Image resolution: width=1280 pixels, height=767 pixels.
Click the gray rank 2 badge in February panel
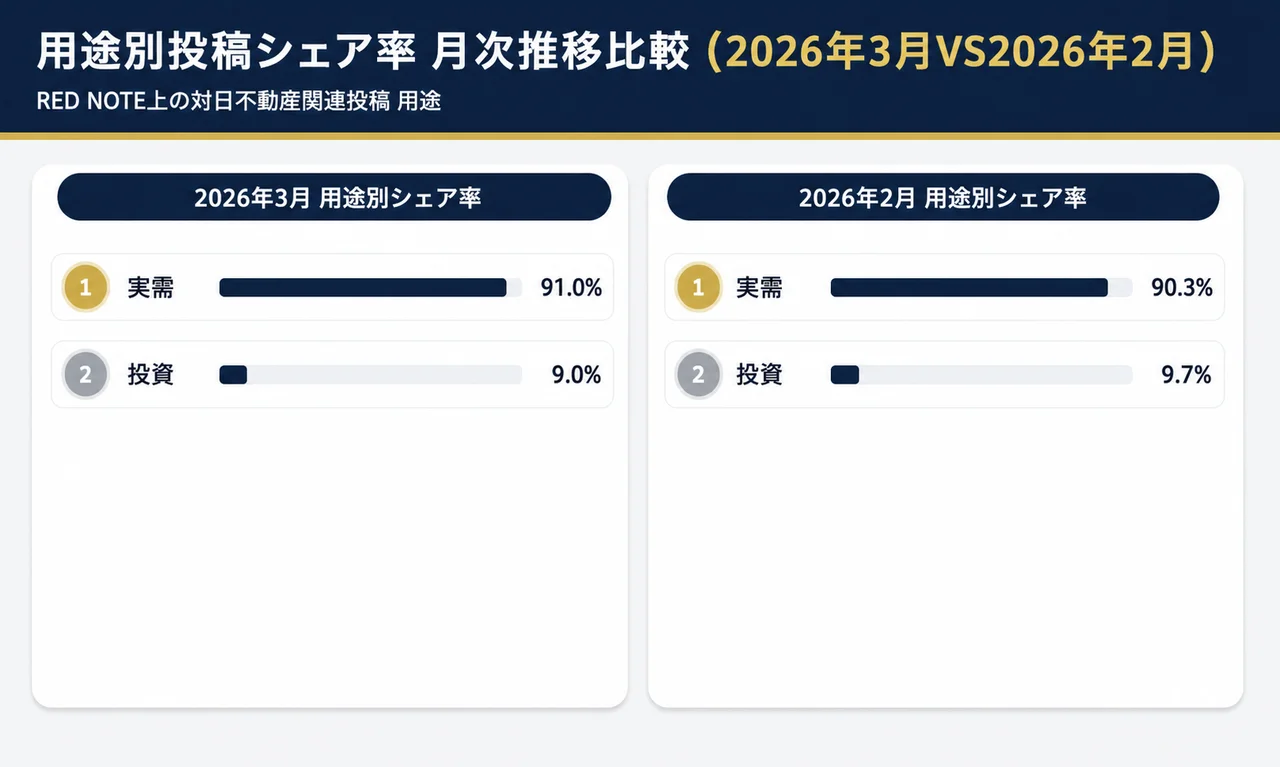coord(698,375)
